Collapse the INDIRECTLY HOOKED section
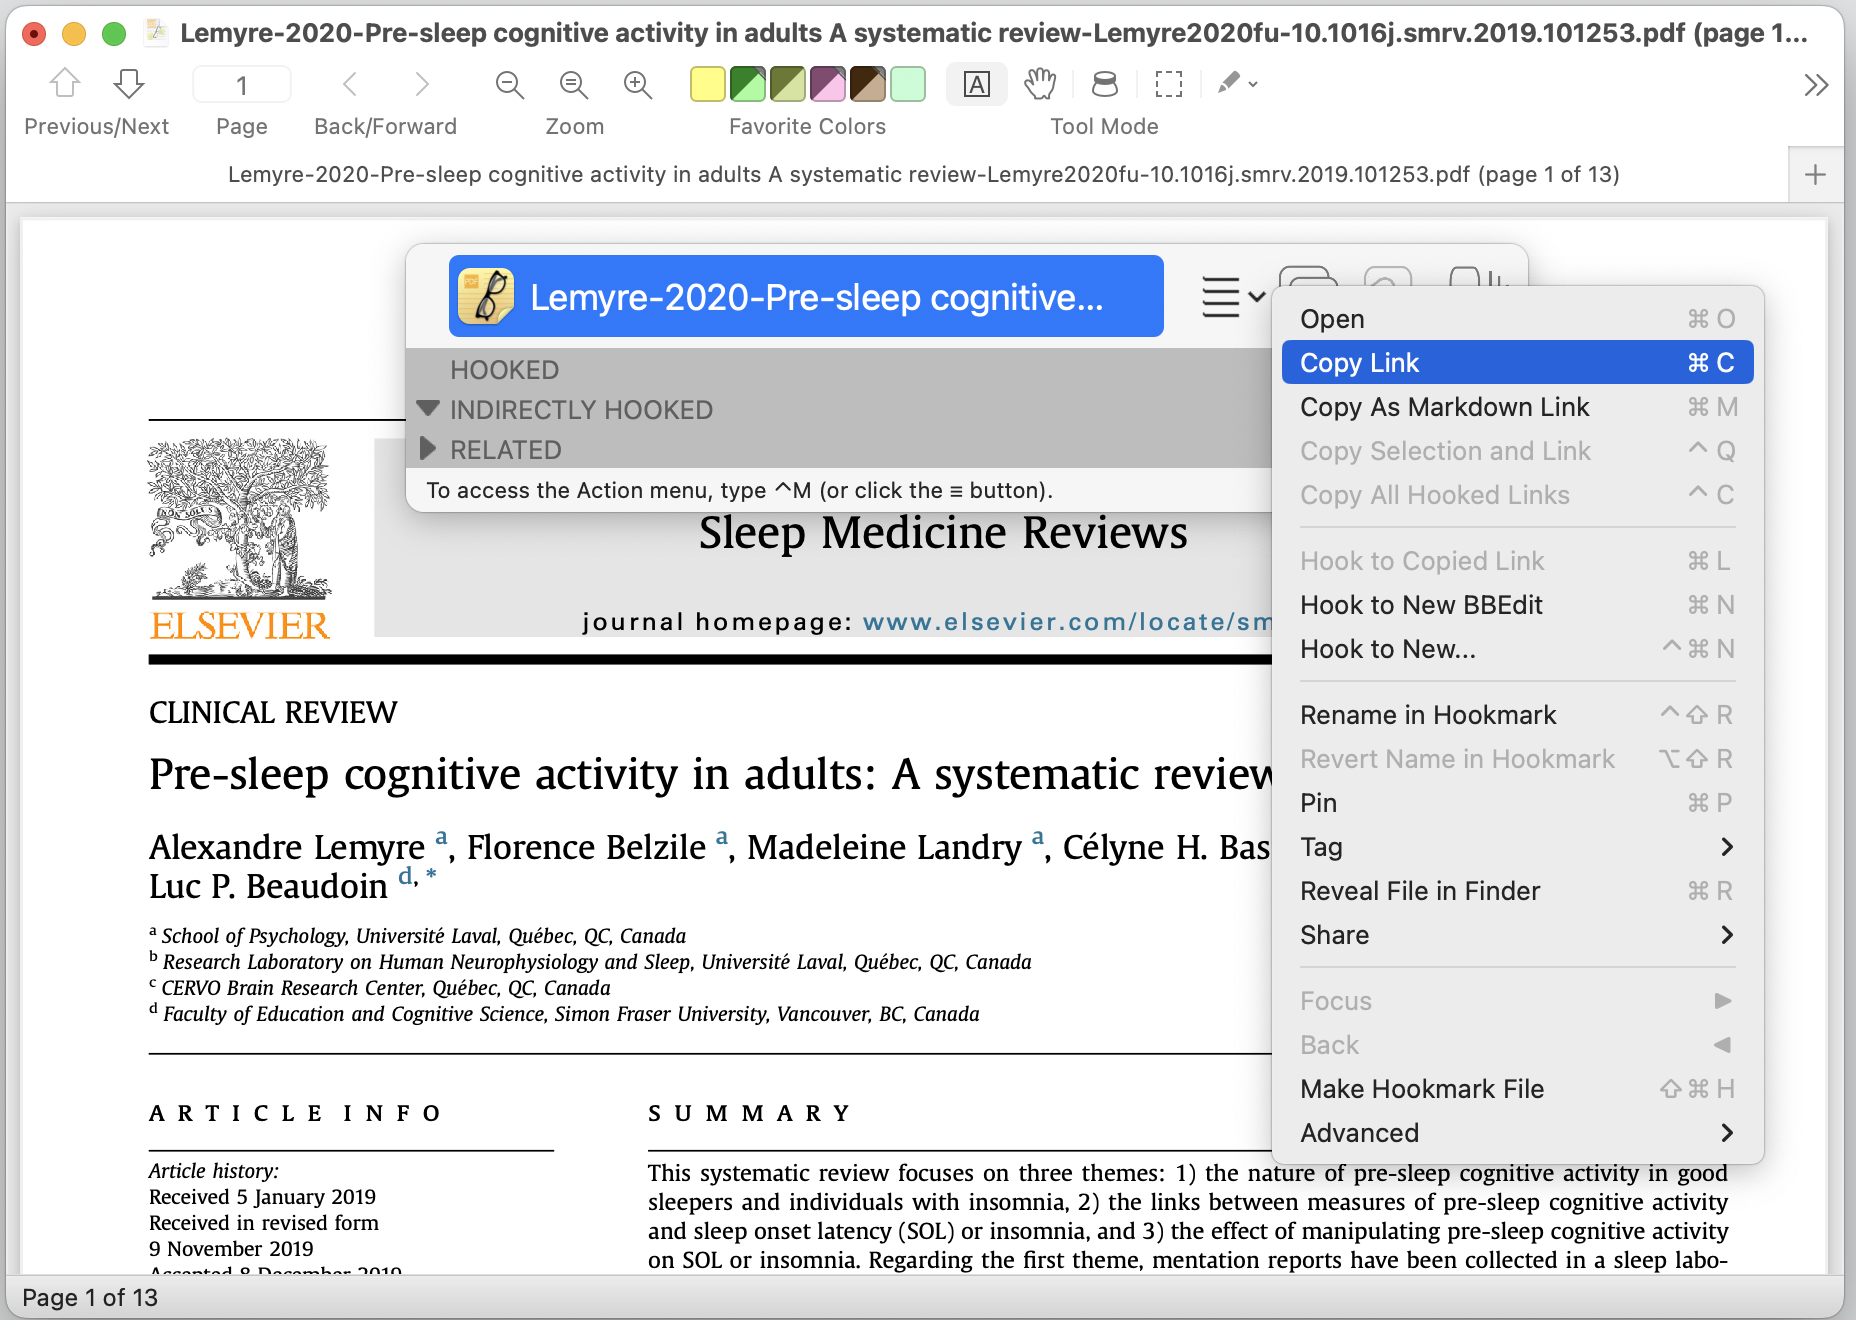The height and width of the screenshot is (1320, 1856). [x=428, y=409]
